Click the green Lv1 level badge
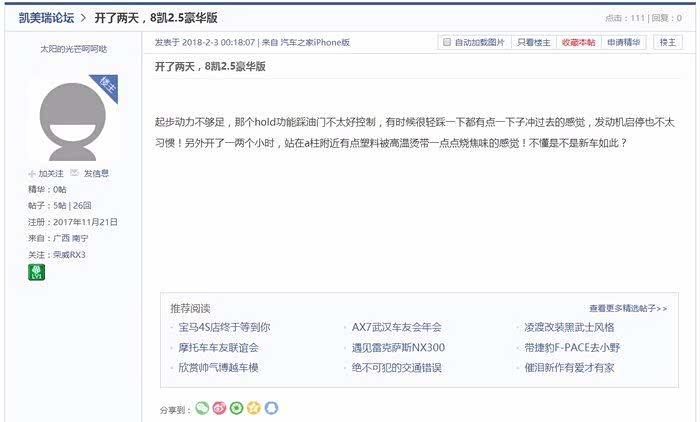The height and width of the screenshot is (422, 700). pyautogui.click(x=36, y=272)
